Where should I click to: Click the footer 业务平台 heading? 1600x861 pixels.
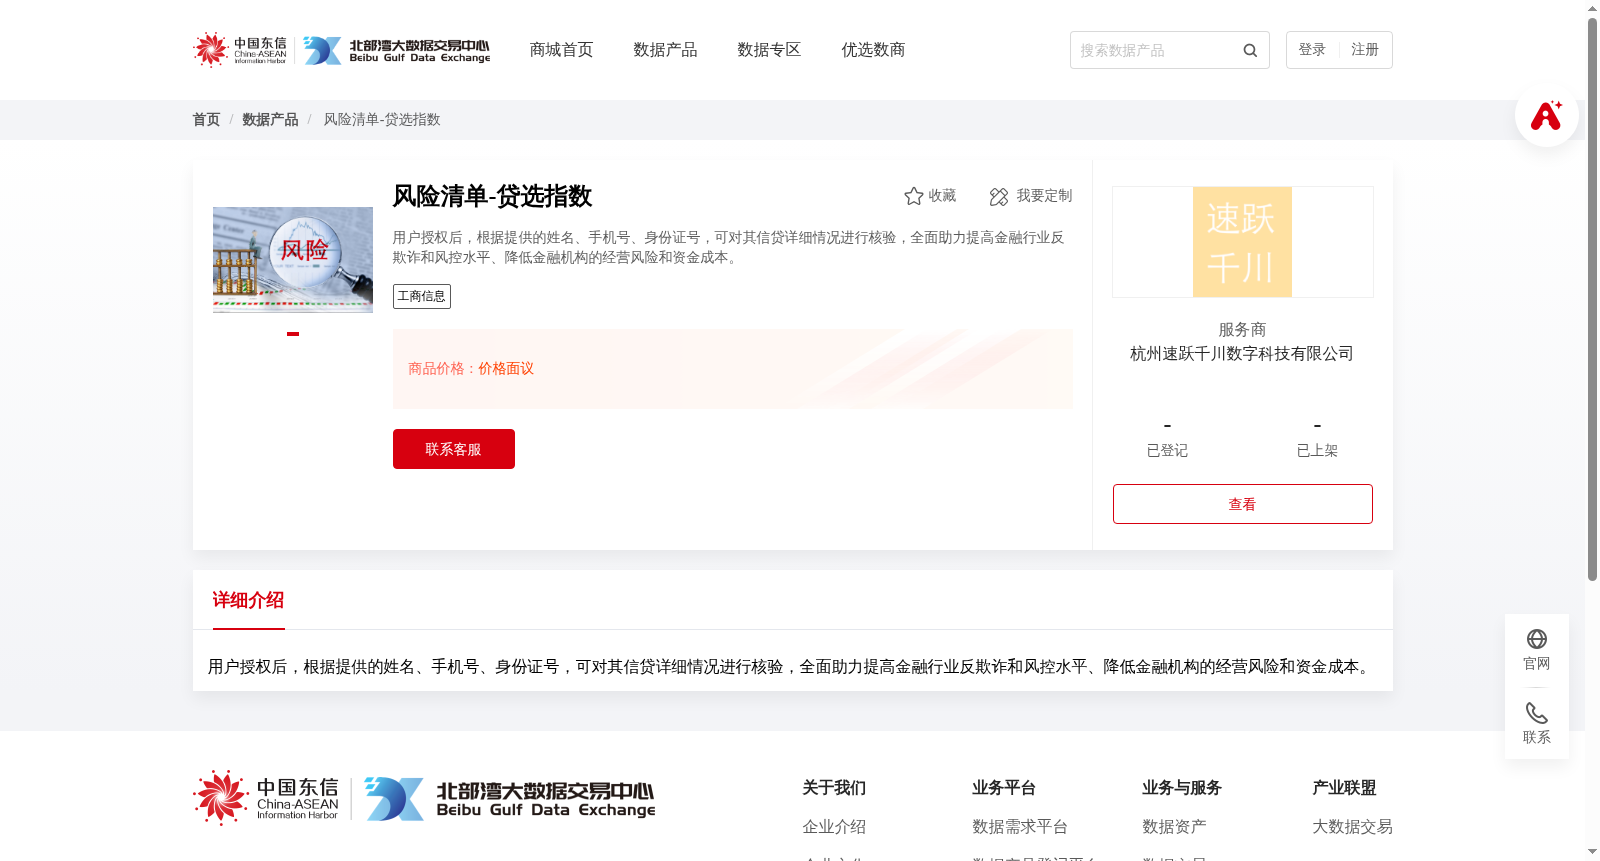pos(1004,788)
